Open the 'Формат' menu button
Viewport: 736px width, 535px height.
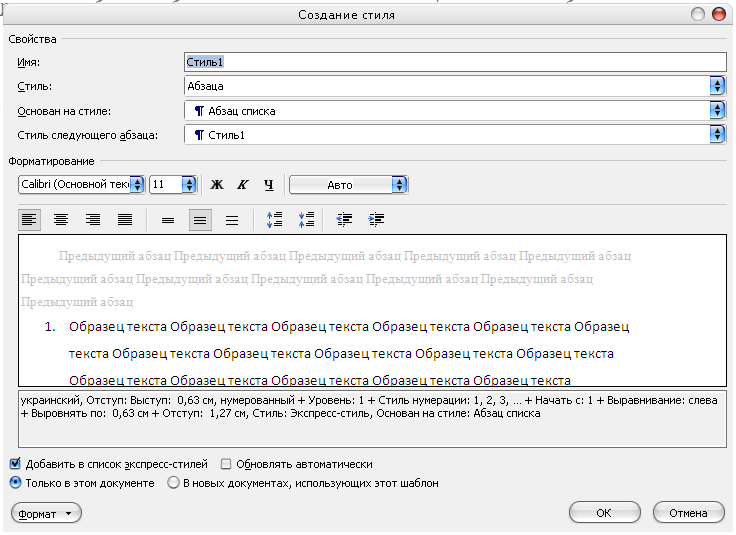pos(46,513)
